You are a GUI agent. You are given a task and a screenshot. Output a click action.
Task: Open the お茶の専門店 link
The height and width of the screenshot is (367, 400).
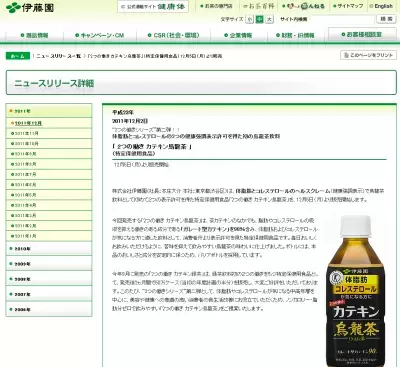(x=216, y=6)
